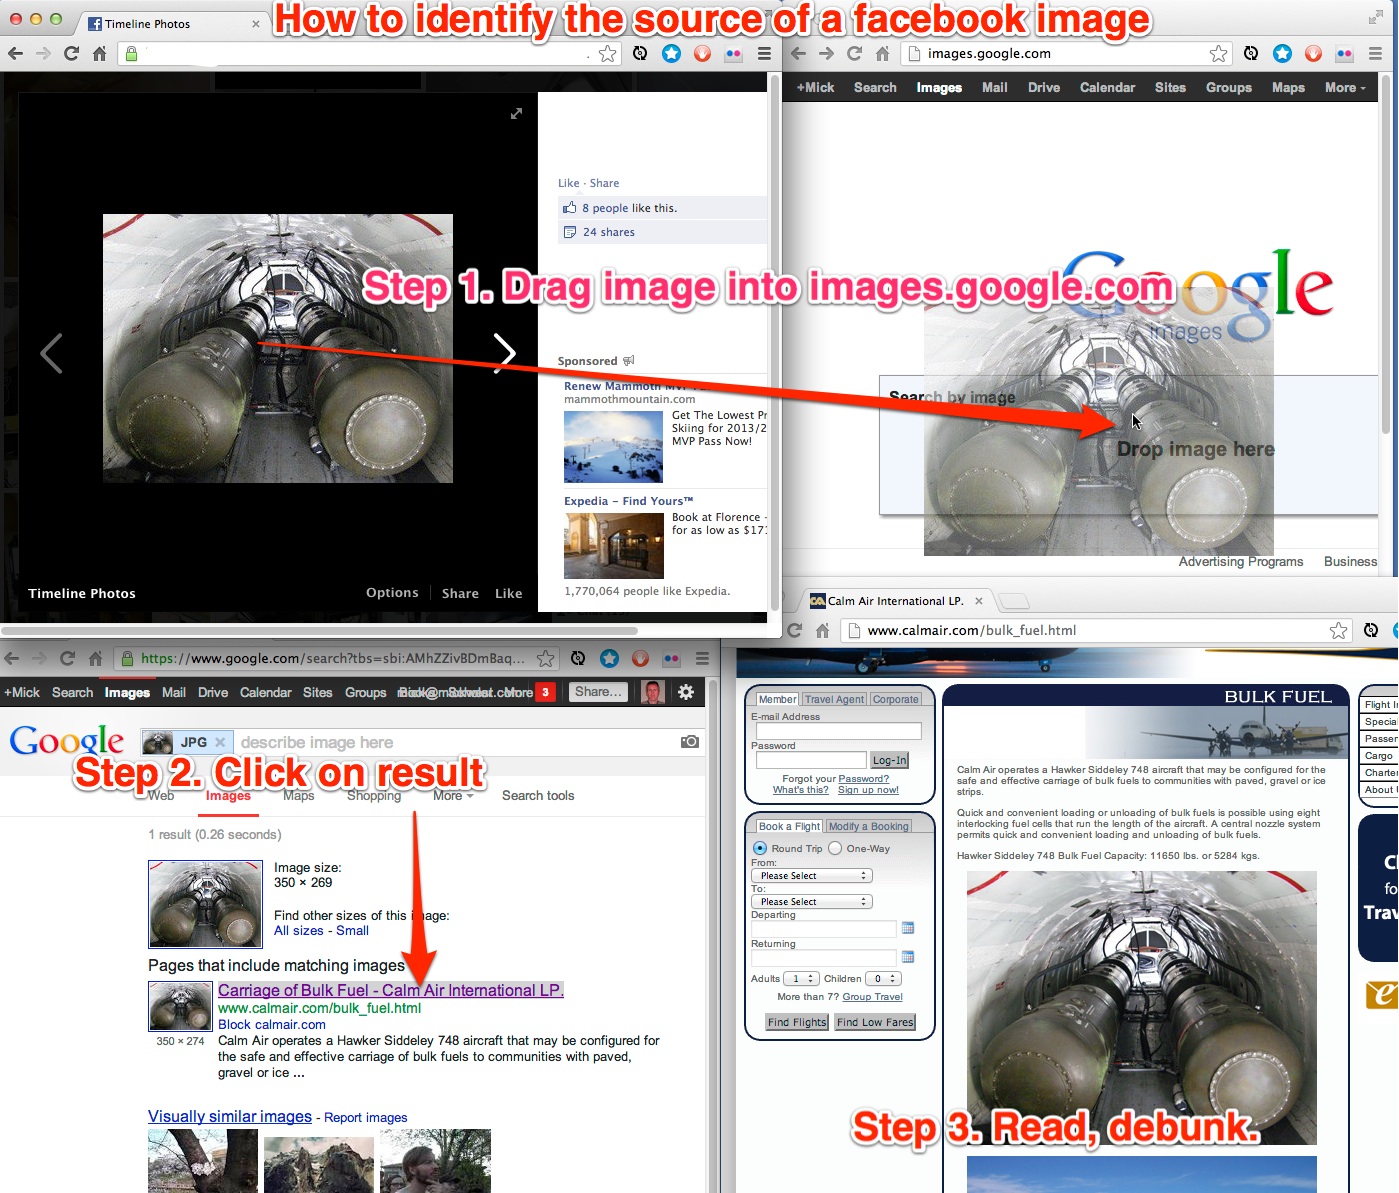Viewport: 1399px width, 1193px height.
Task: Click Expedia ad thumbnail image
Action: point(614,546)
